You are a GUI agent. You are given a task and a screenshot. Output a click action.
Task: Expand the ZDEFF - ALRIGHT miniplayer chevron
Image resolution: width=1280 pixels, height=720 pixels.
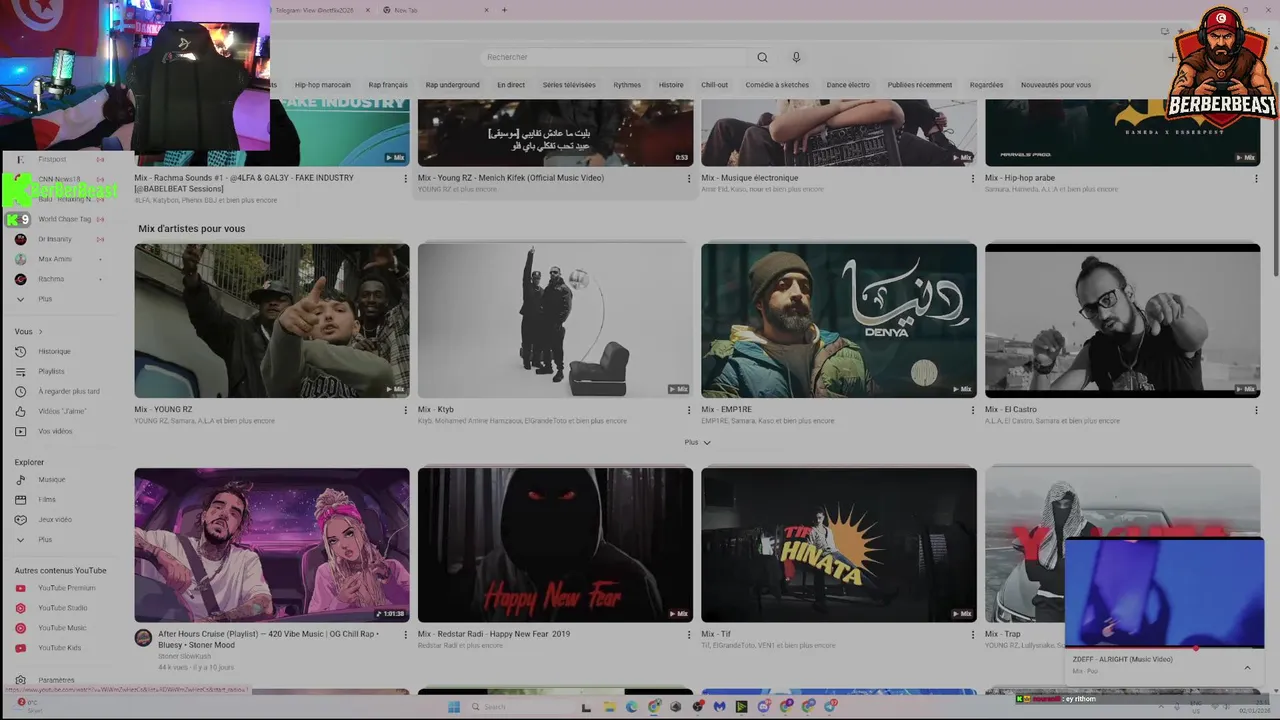[1247, 668]
